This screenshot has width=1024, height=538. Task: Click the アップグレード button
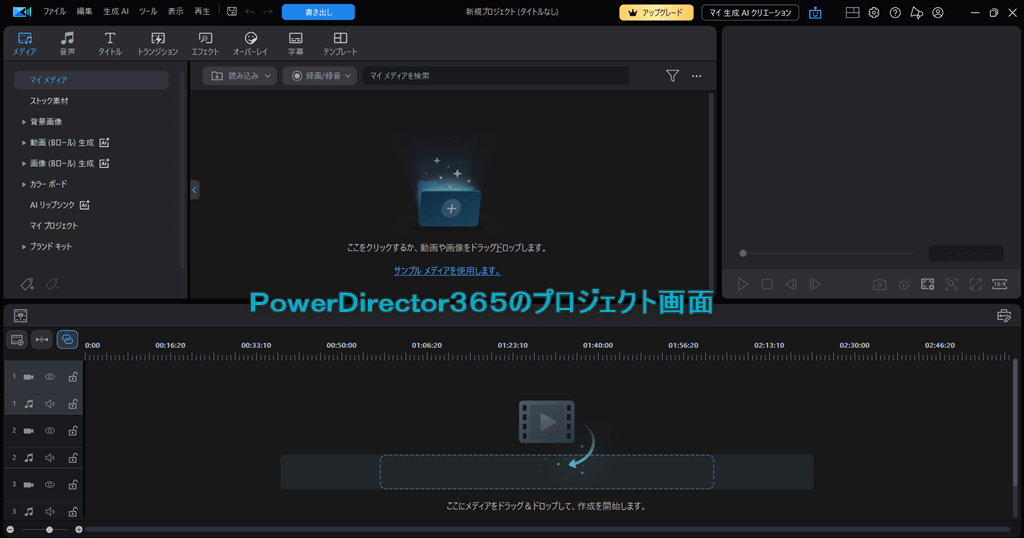pos(656,12)
